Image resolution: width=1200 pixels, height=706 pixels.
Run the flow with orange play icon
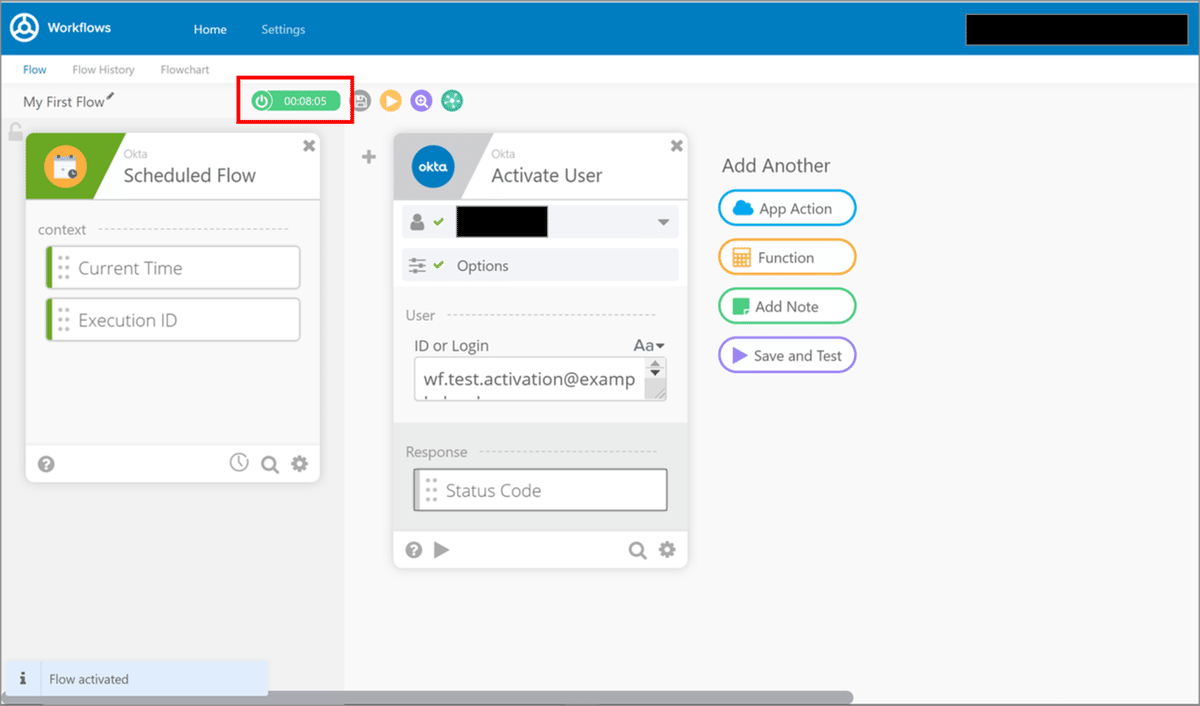coord(391,101)
